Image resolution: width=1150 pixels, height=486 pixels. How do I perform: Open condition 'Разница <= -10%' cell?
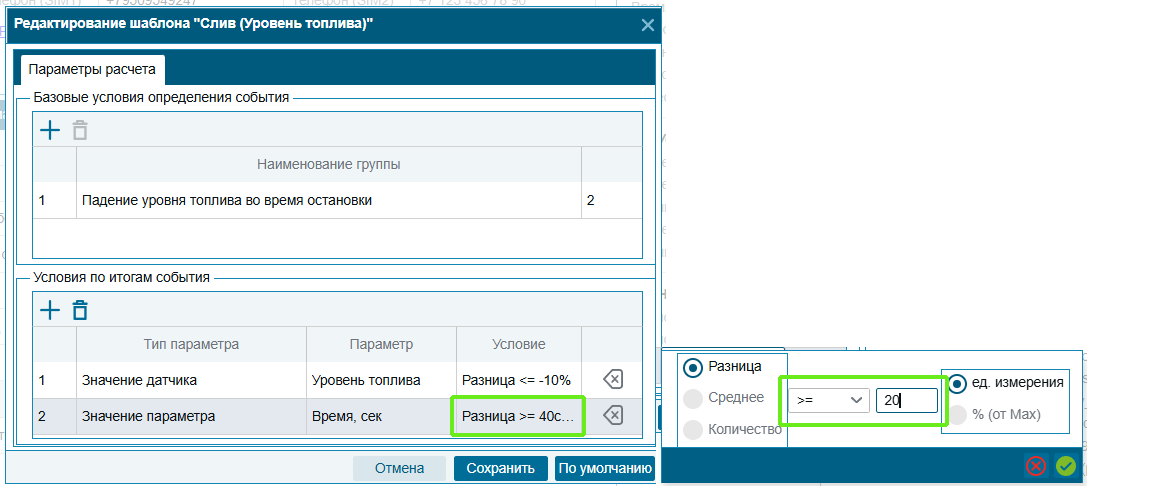(519, 380)
